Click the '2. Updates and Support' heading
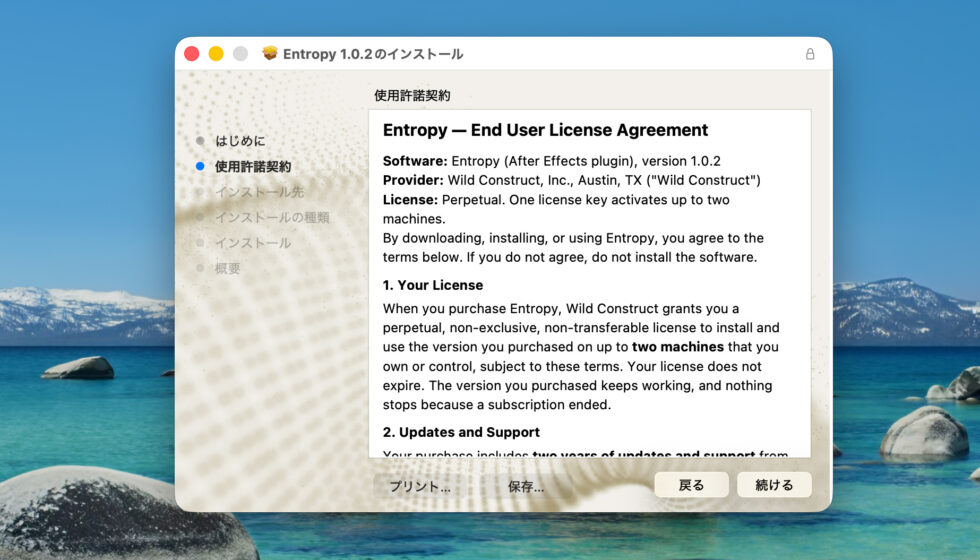 (x=461, y=432)
